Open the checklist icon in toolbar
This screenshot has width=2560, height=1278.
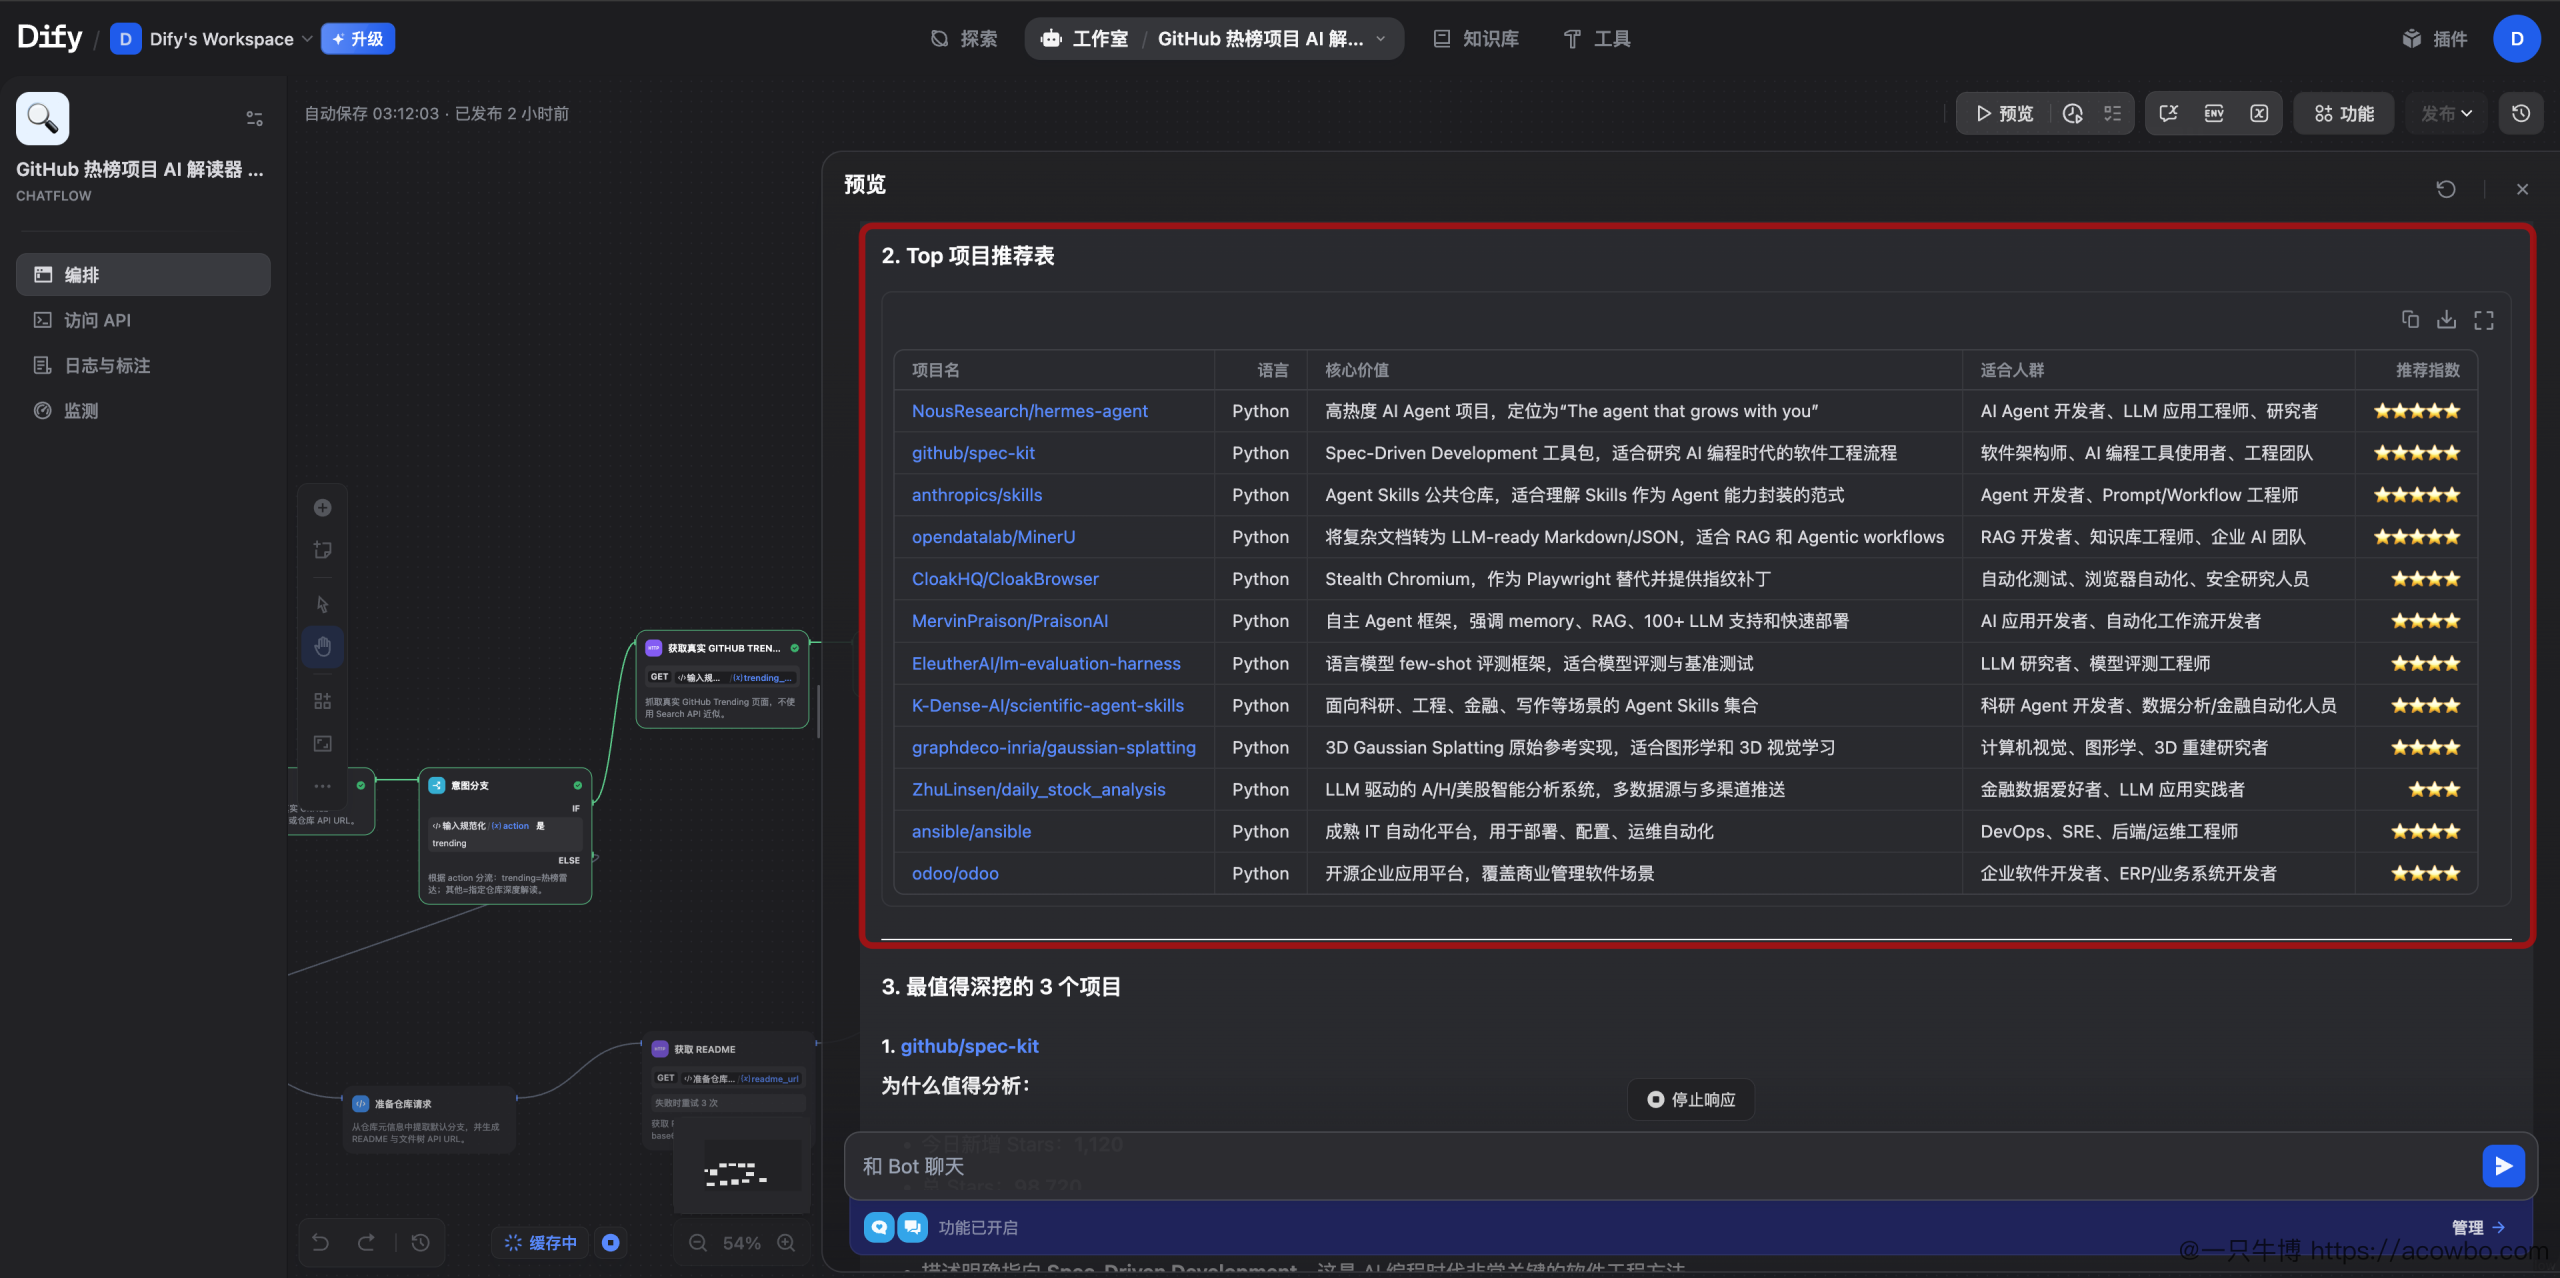[x=2112, y=113]
